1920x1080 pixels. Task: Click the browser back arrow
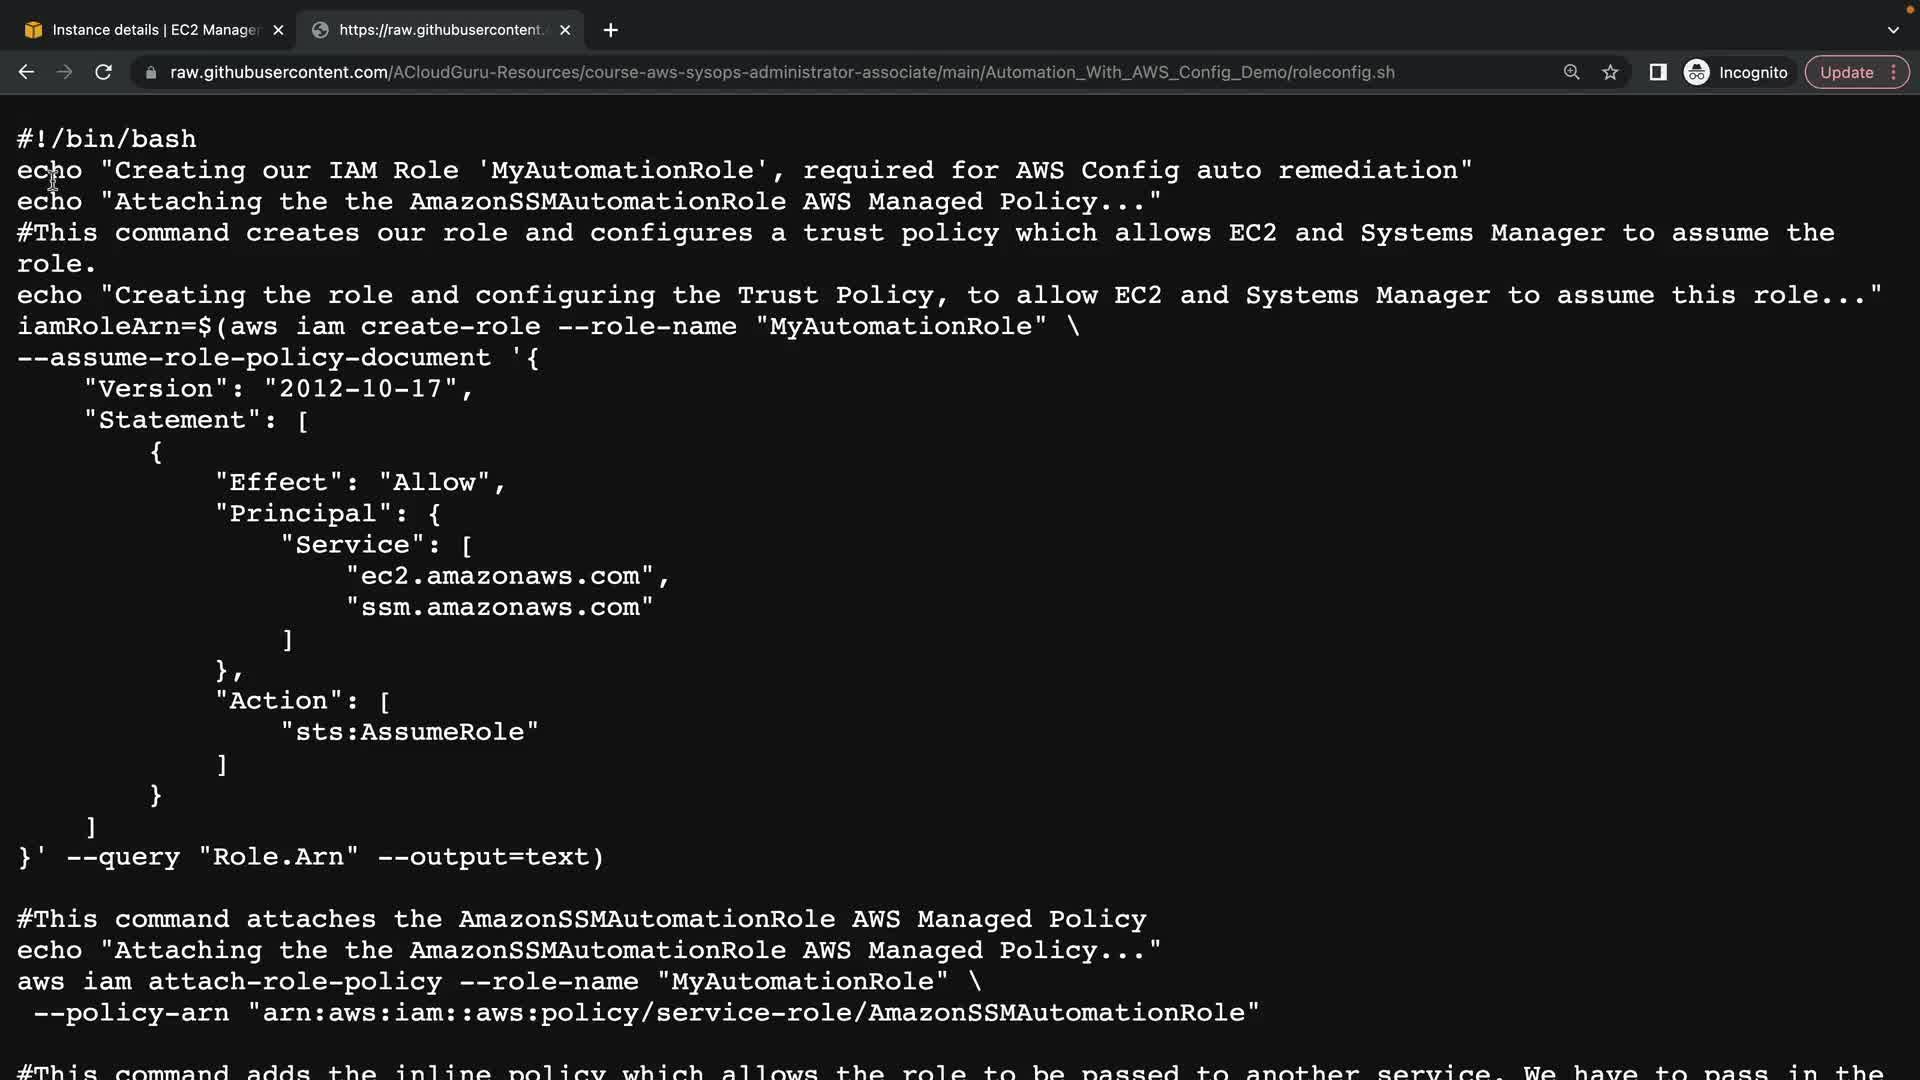pyautogui.click(x=26, y=72)
